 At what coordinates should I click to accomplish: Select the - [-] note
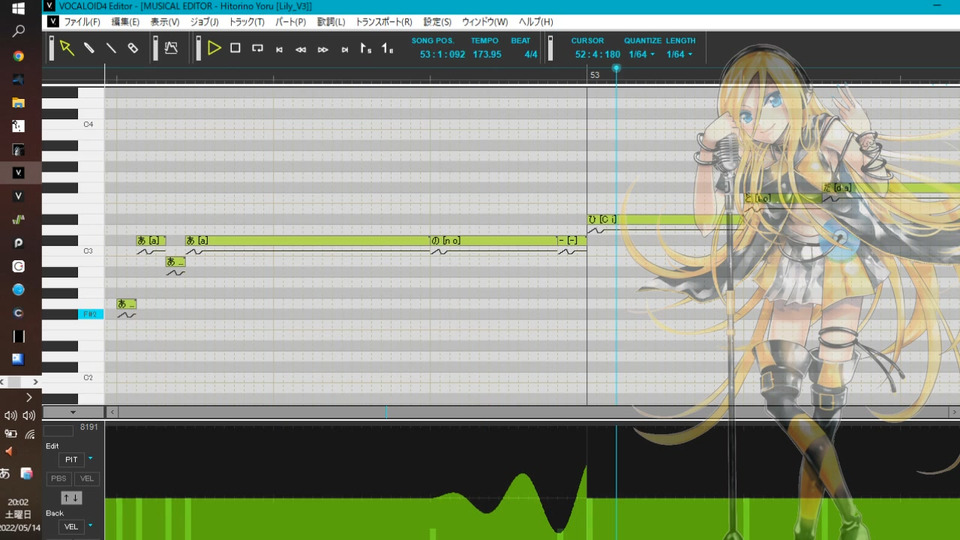pos(572,241)
